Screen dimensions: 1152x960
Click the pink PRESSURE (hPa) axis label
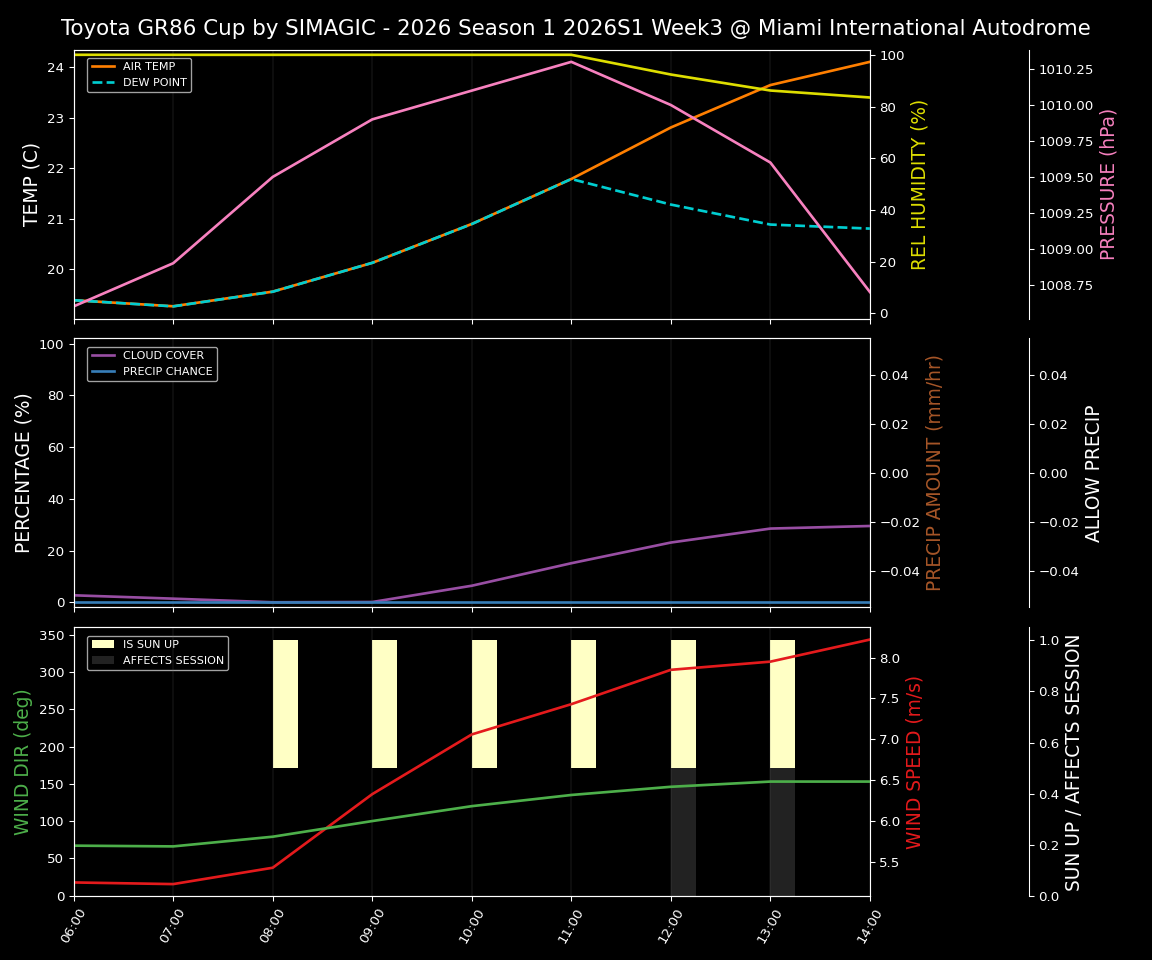point(1108,183)
